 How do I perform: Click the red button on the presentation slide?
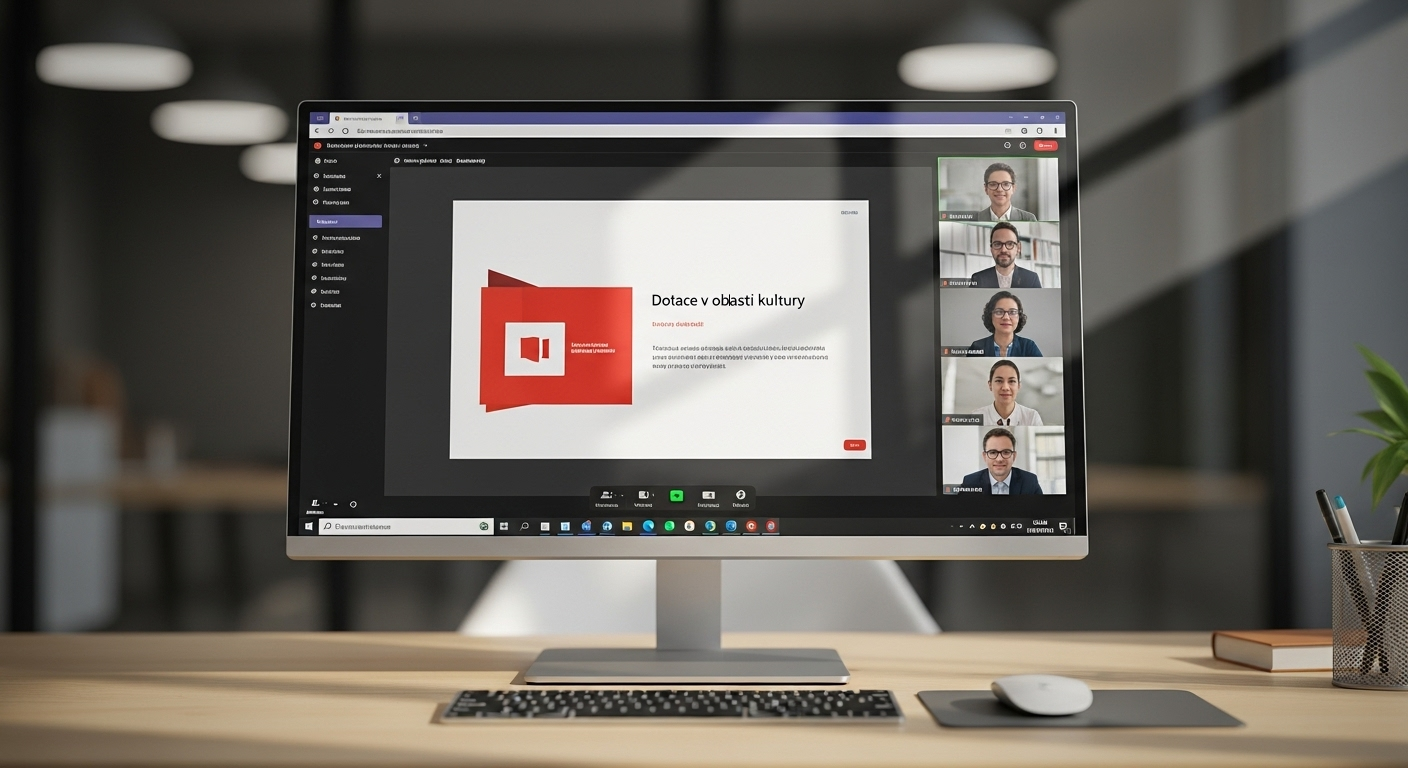coord(854,444)
